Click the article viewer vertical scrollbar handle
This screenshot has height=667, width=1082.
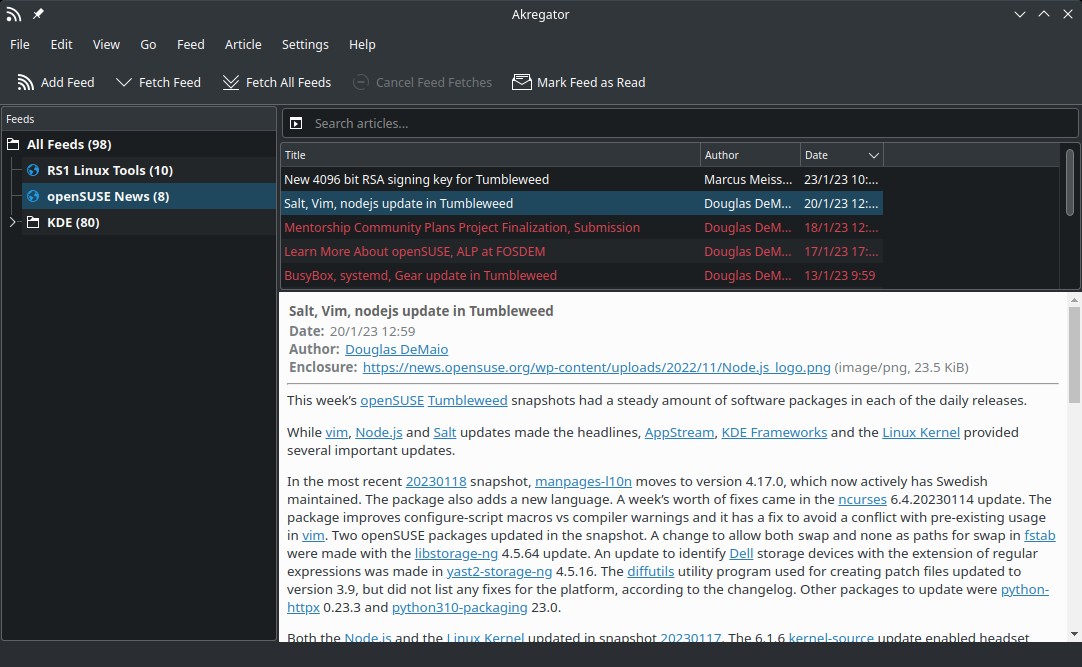pos(1074,355)
